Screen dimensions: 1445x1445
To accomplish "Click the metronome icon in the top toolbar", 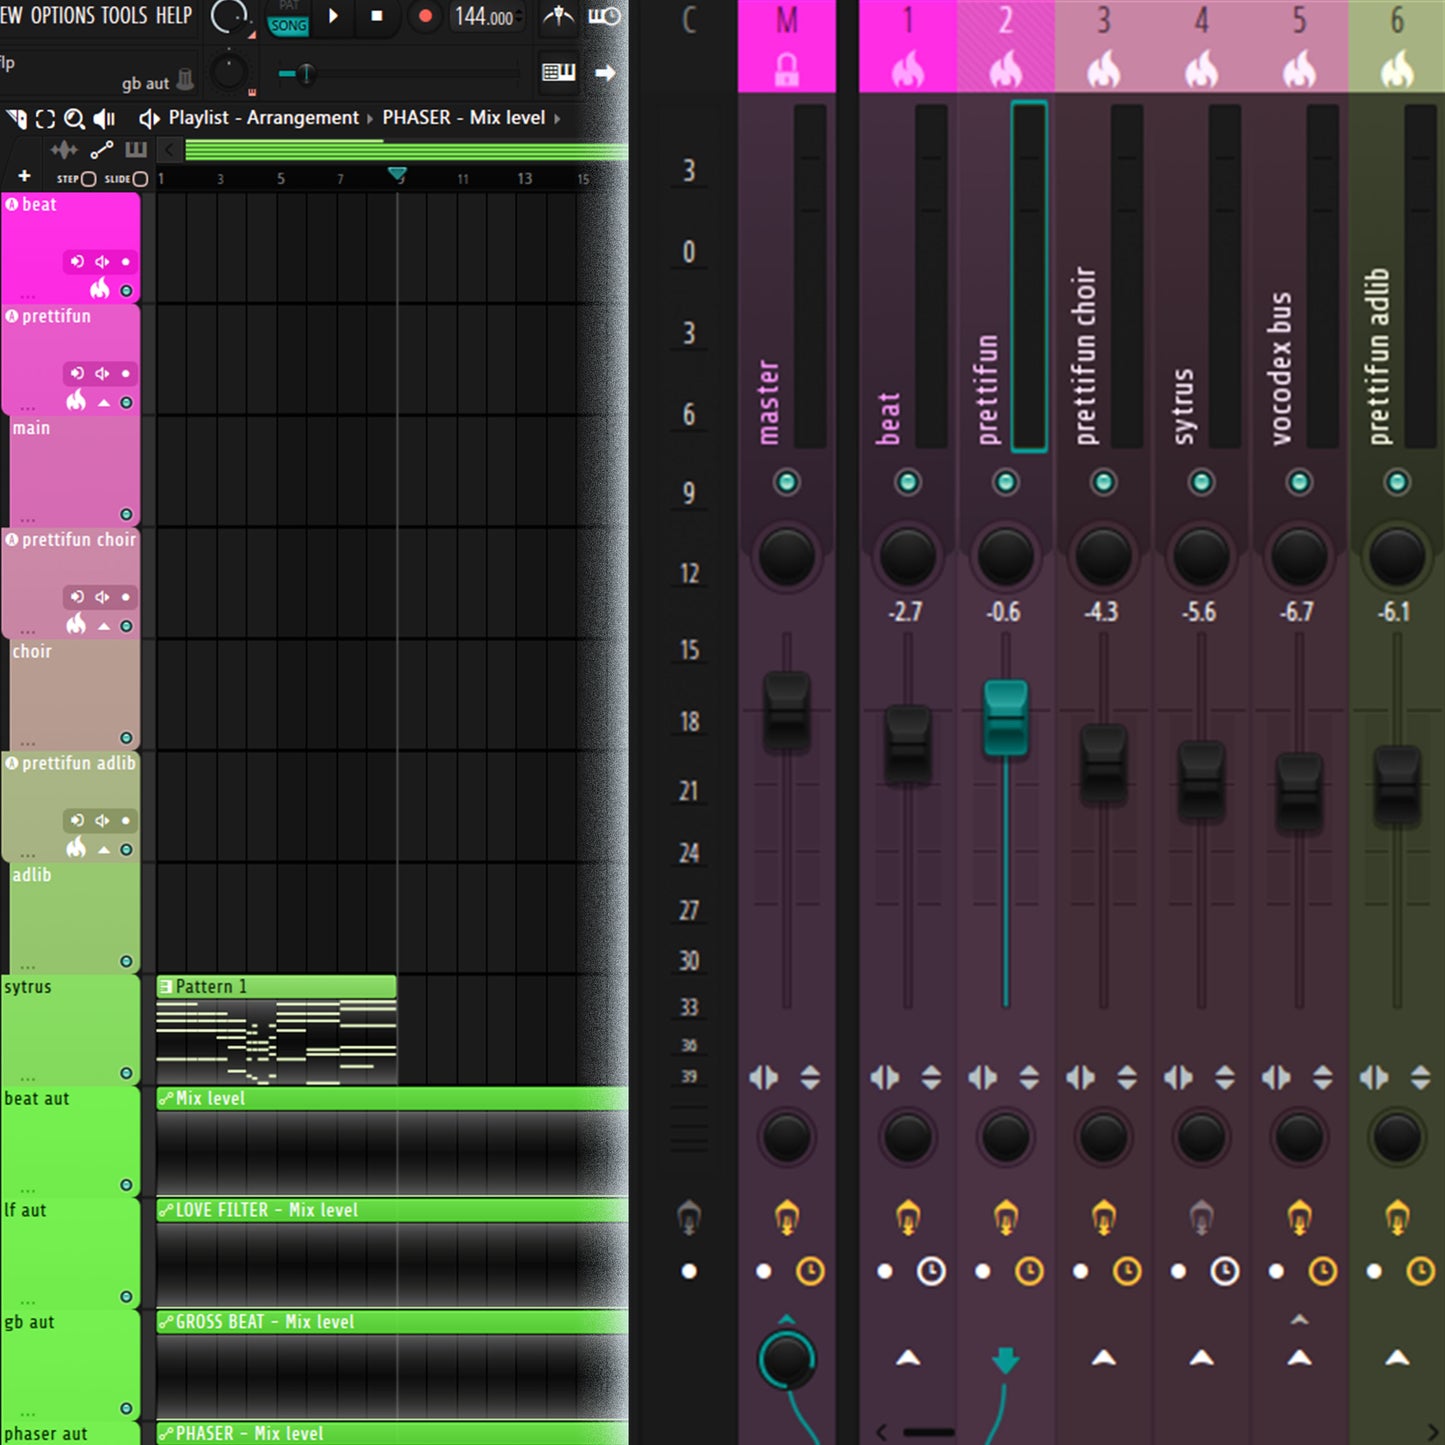I will (558, 16).
